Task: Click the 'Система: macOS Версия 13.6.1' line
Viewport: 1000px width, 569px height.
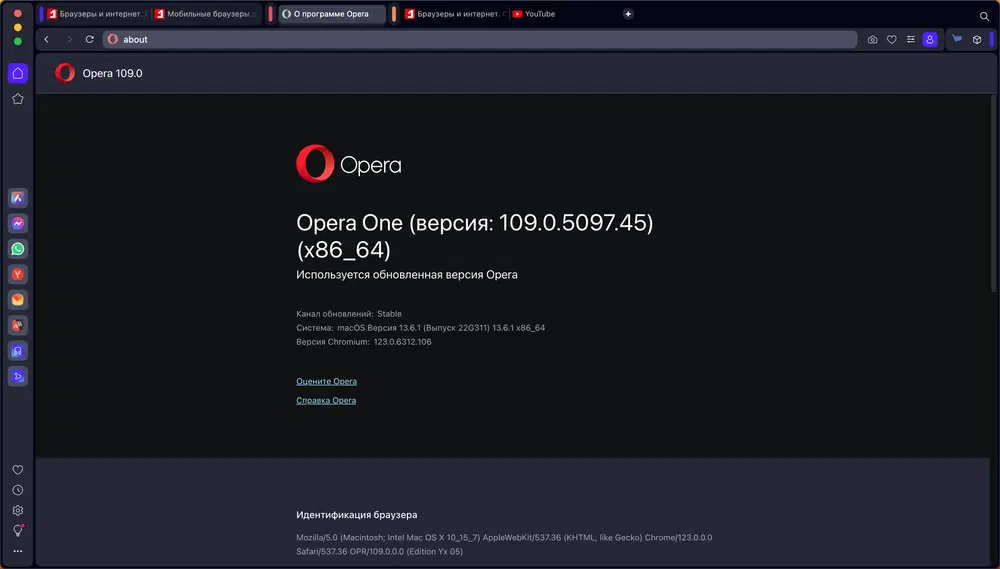Action: pyautogui.click(x=420, y=328)
